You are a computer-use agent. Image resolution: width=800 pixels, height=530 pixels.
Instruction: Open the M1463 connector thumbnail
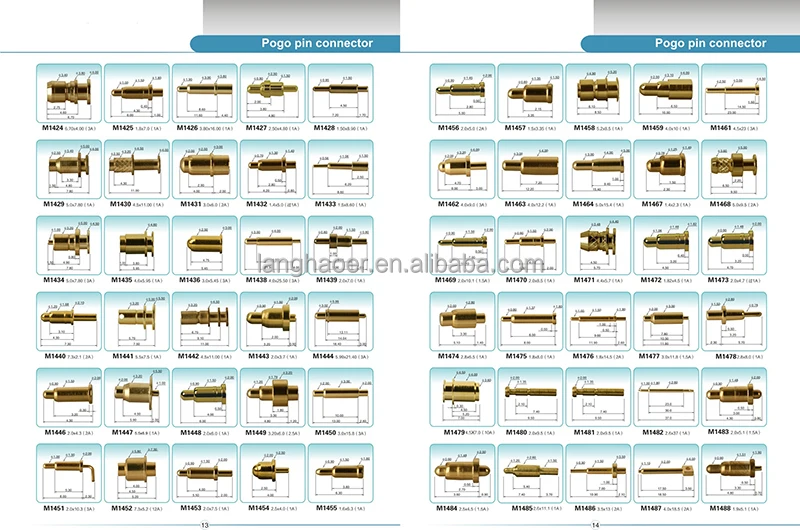[530, 169]
